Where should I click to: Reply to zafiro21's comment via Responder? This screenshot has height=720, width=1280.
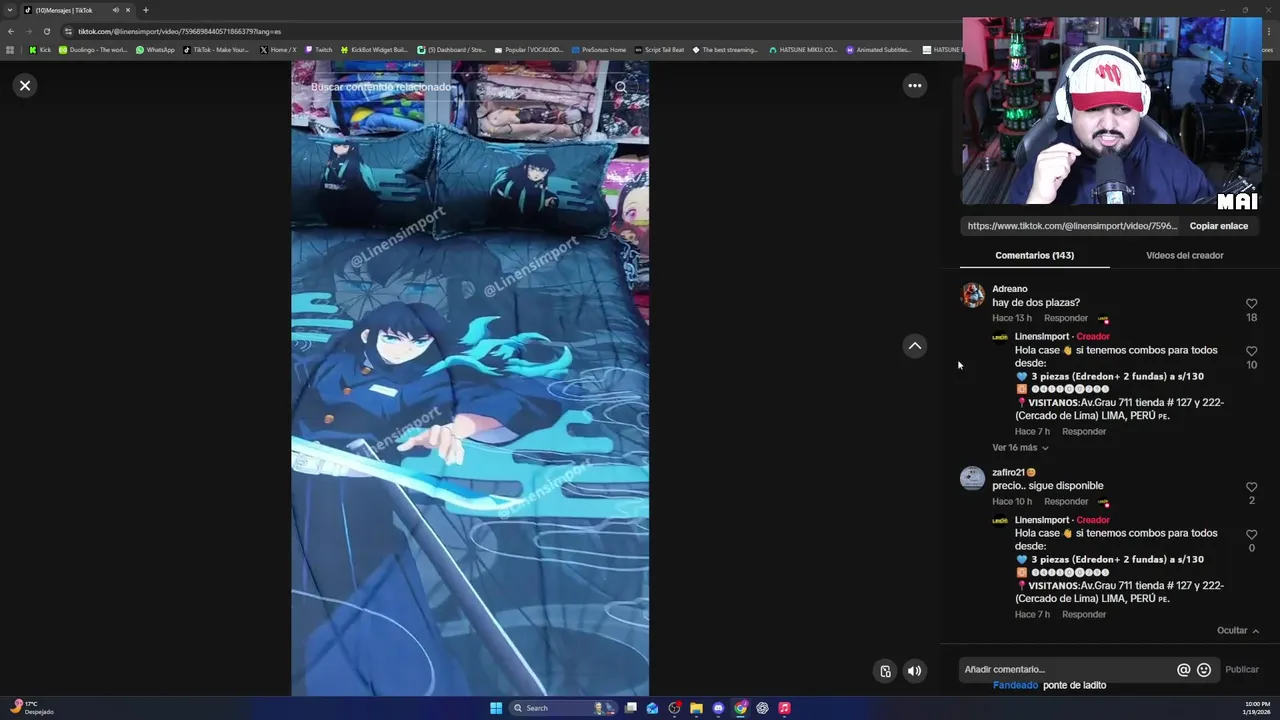click(1066, 501)
